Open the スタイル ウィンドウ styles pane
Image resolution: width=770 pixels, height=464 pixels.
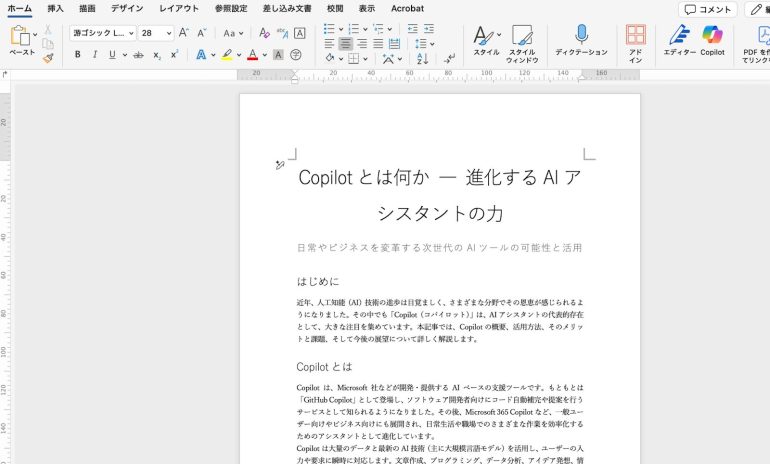522,43
